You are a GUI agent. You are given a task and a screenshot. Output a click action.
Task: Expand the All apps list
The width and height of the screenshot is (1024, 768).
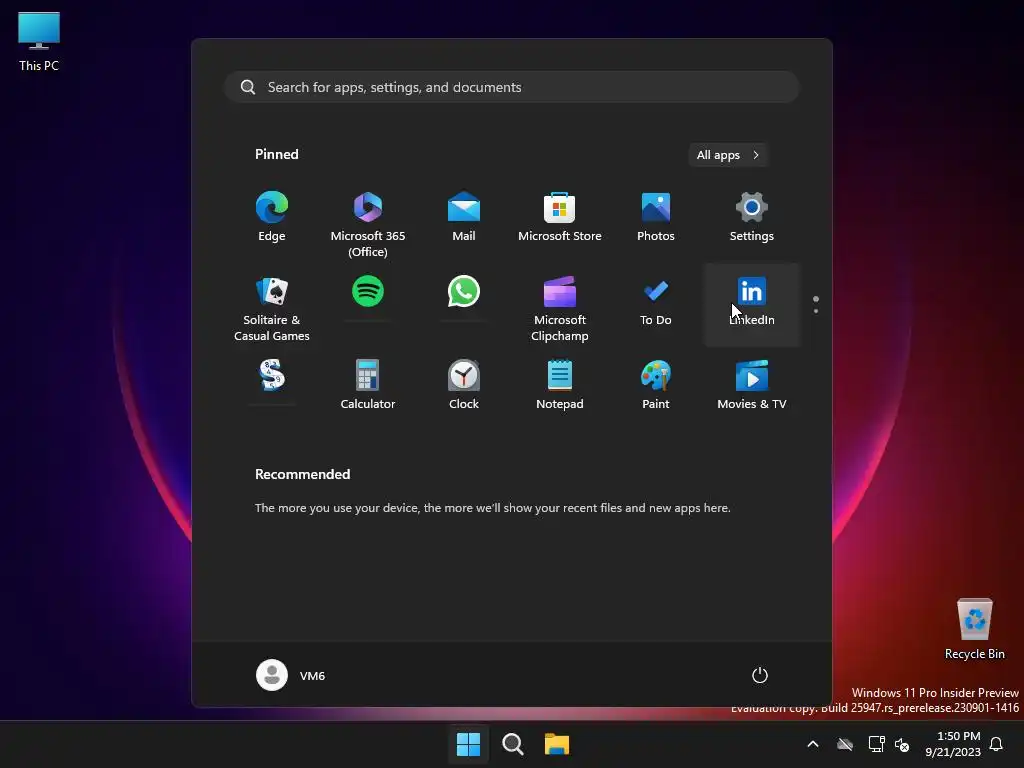point(728,155)
